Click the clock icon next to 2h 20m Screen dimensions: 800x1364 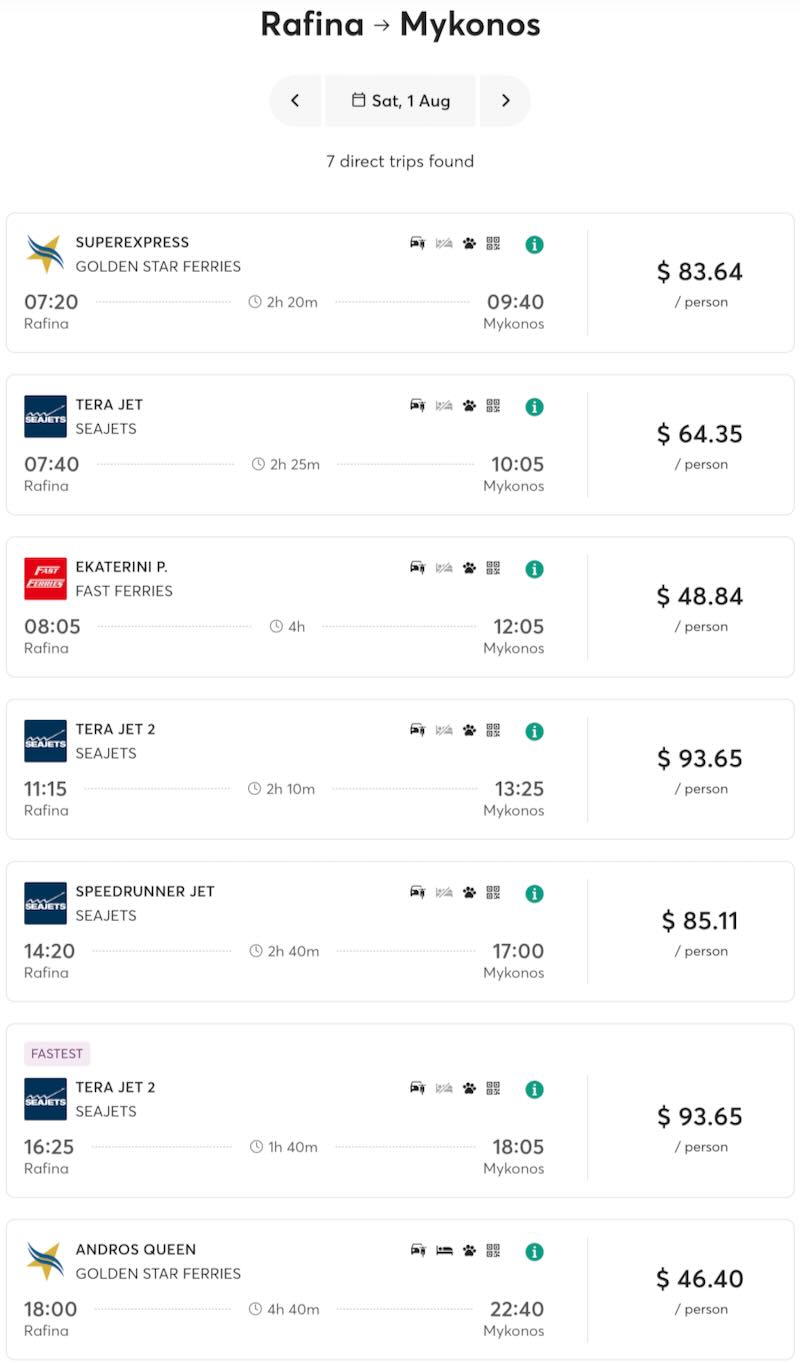tap(257, 302)
